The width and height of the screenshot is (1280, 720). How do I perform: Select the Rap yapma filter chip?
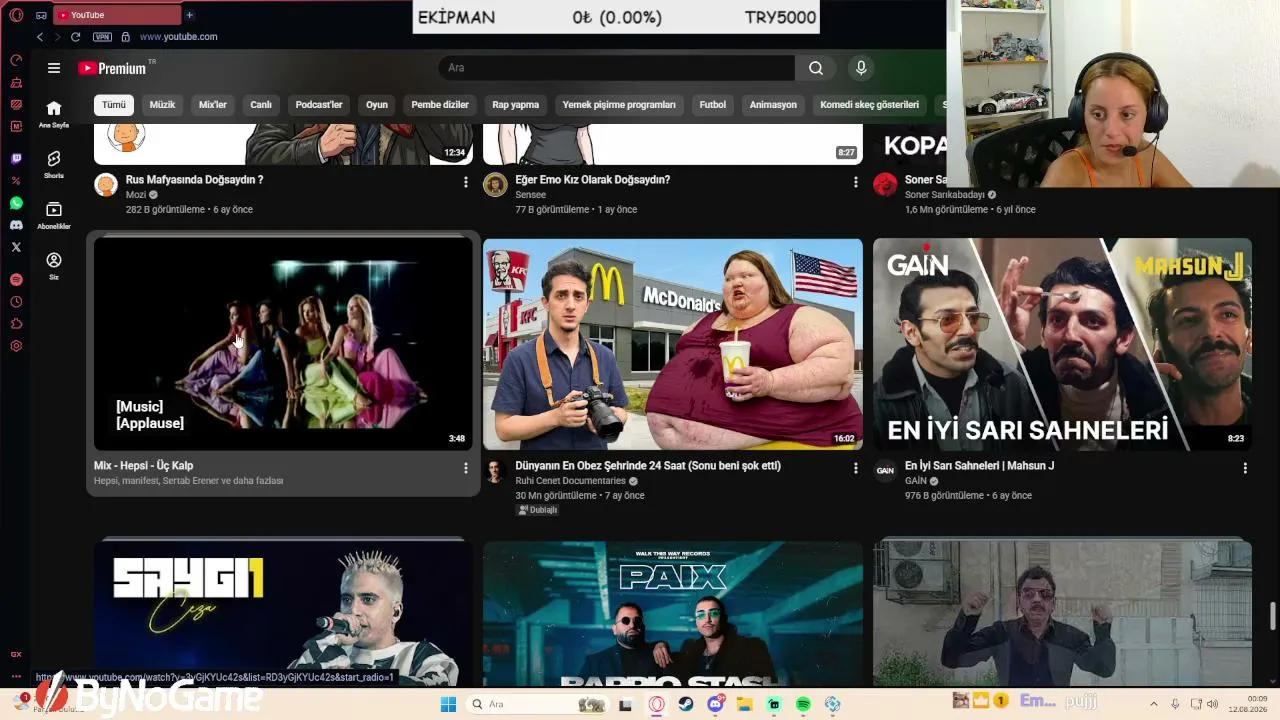516,105
